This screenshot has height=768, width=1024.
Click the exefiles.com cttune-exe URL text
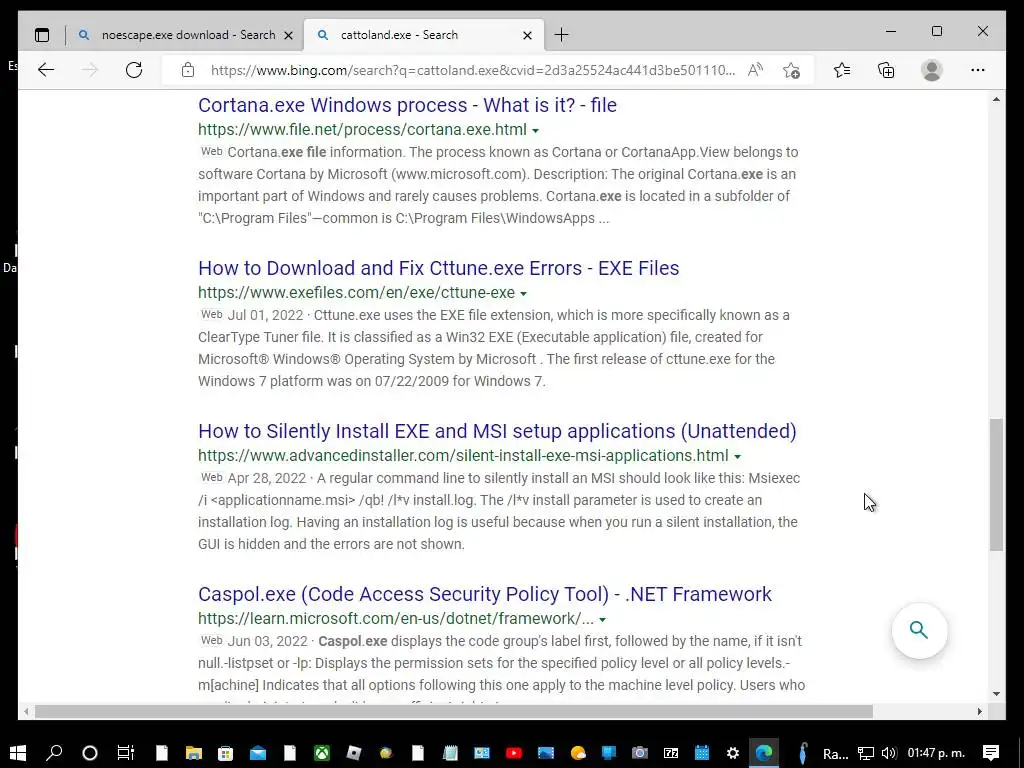pos(357,293)
